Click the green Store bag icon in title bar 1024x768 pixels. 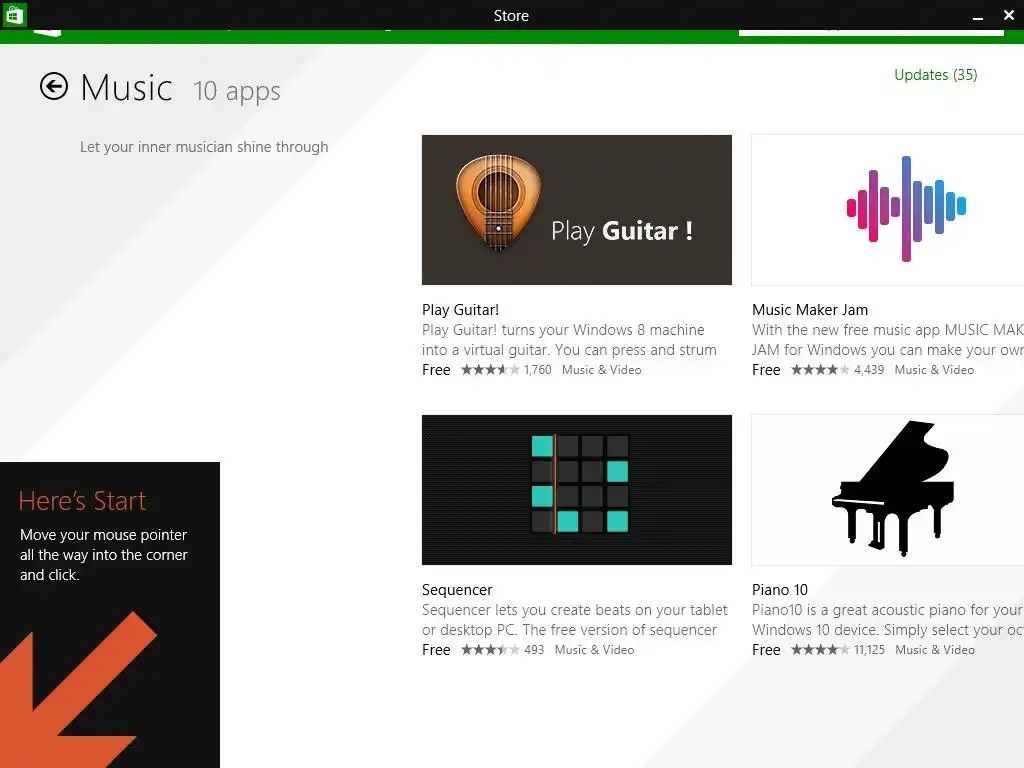pos(14,15)
